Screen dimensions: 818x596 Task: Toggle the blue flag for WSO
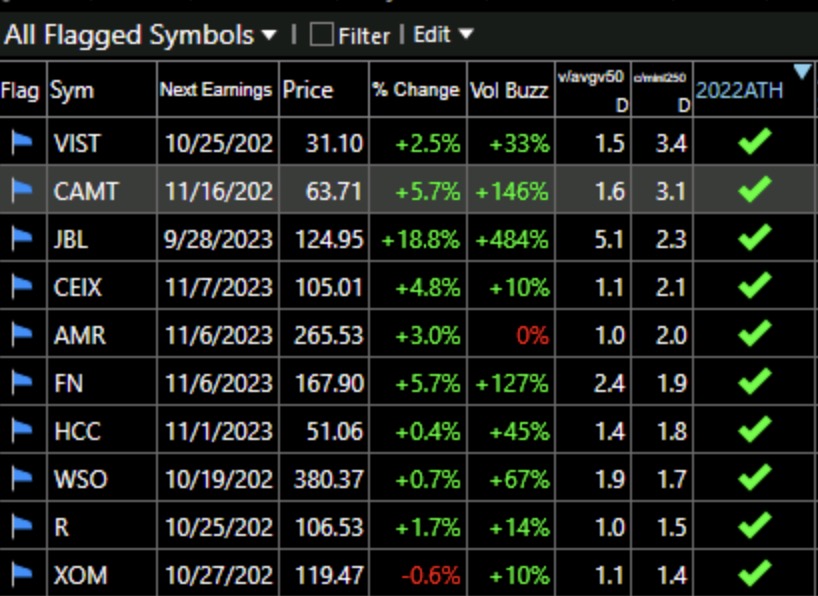(22, 479)
